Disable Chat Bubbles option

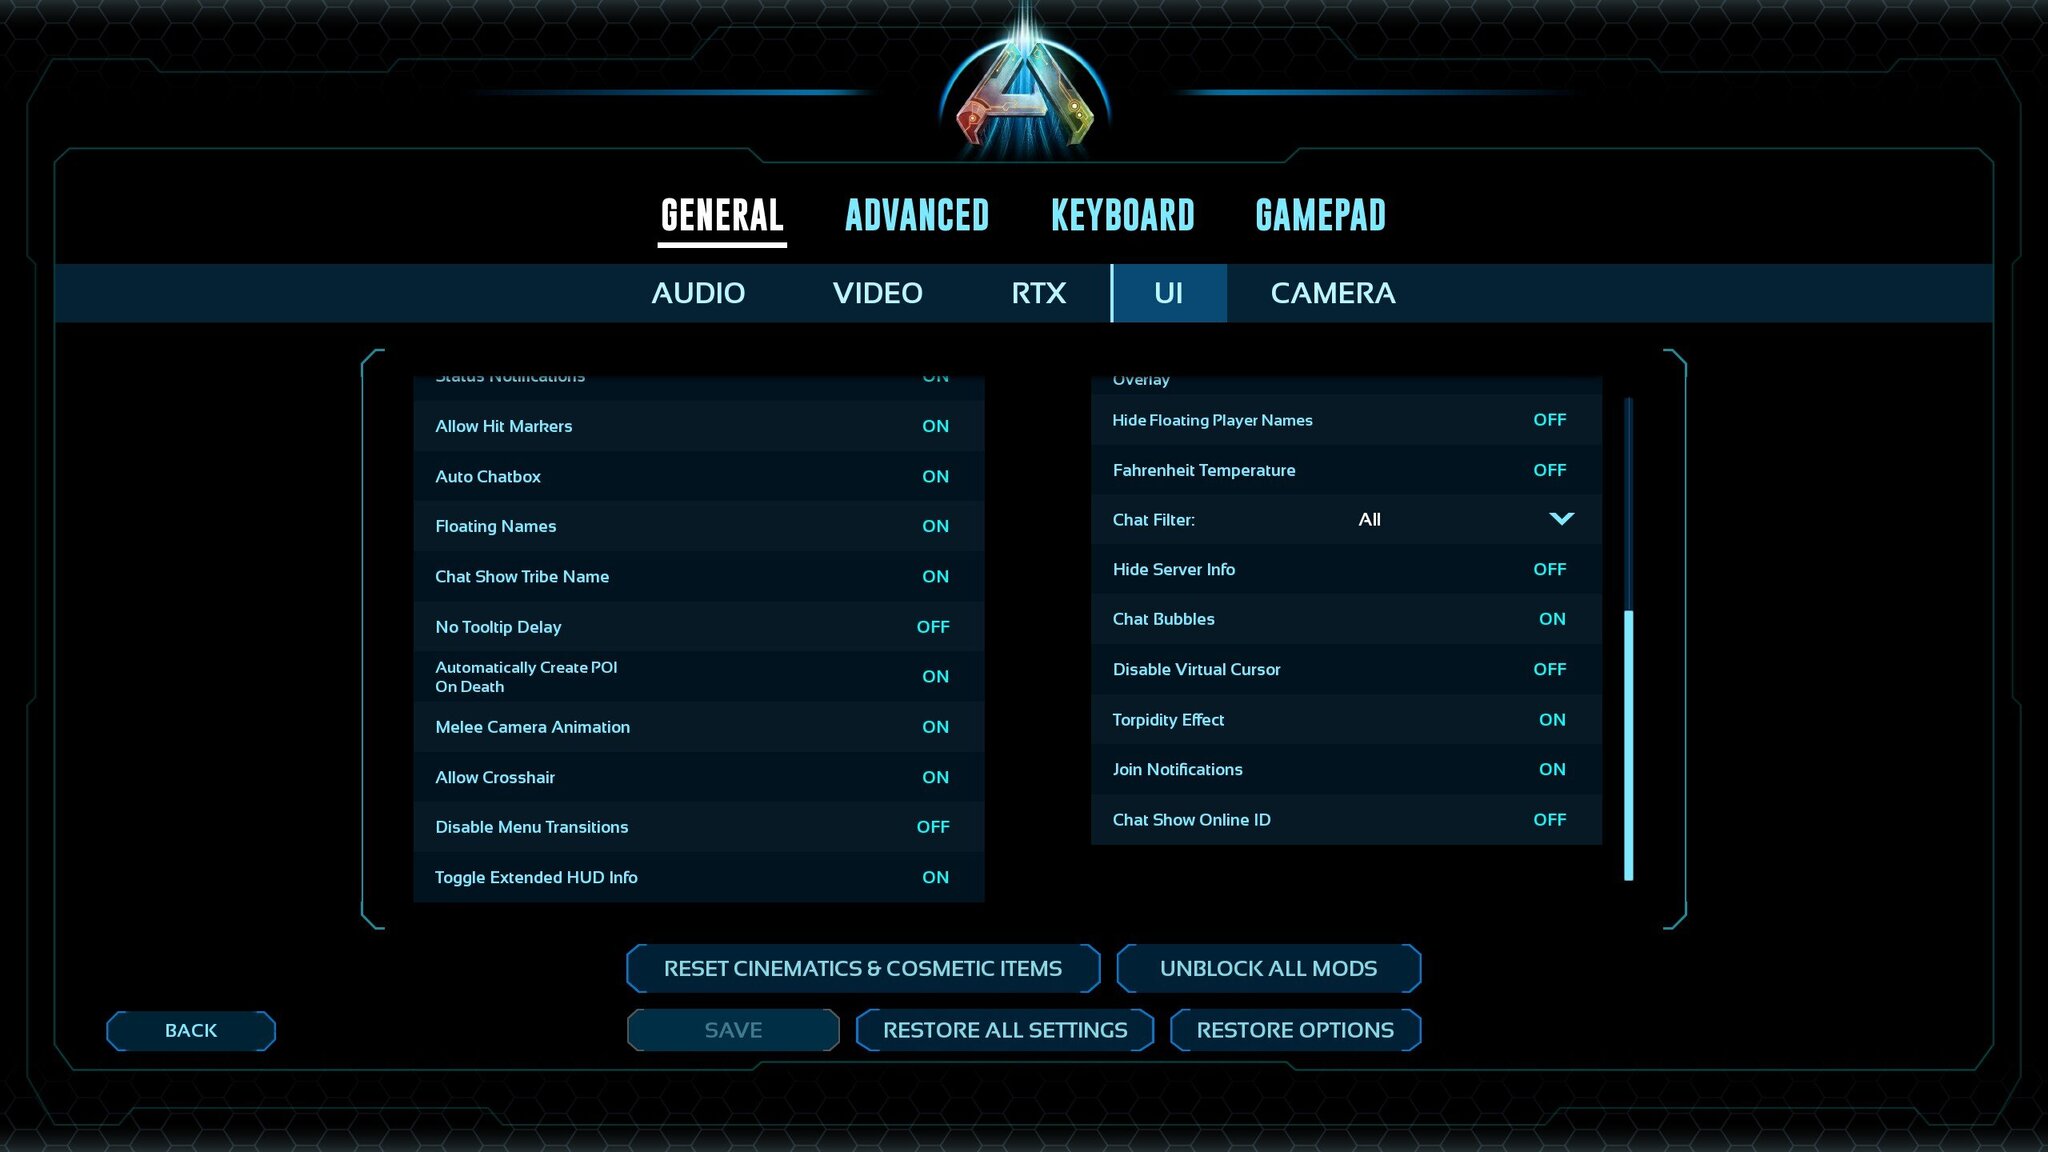[x=1551, y=619]
